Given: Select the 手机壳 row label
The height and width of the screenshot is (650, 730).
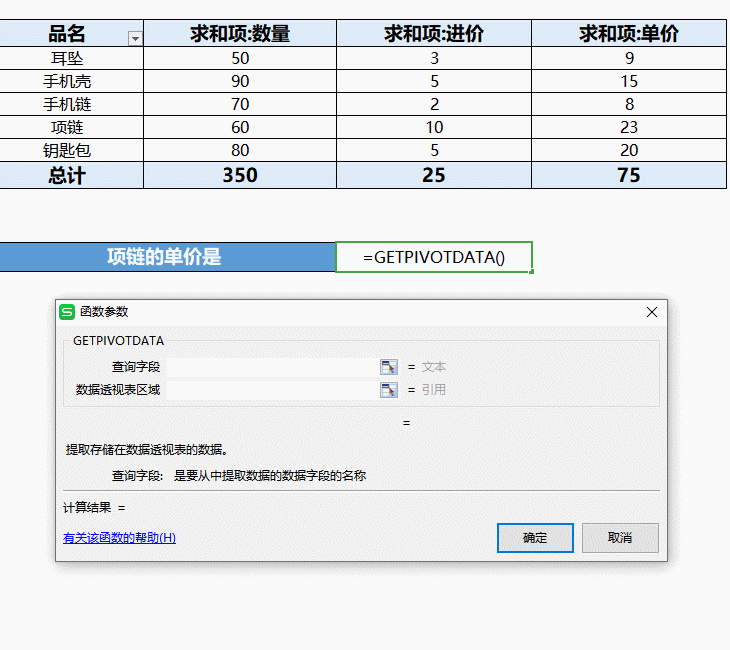Looking at the screenshot, I should pyautogui.click(x=71, y=81).
